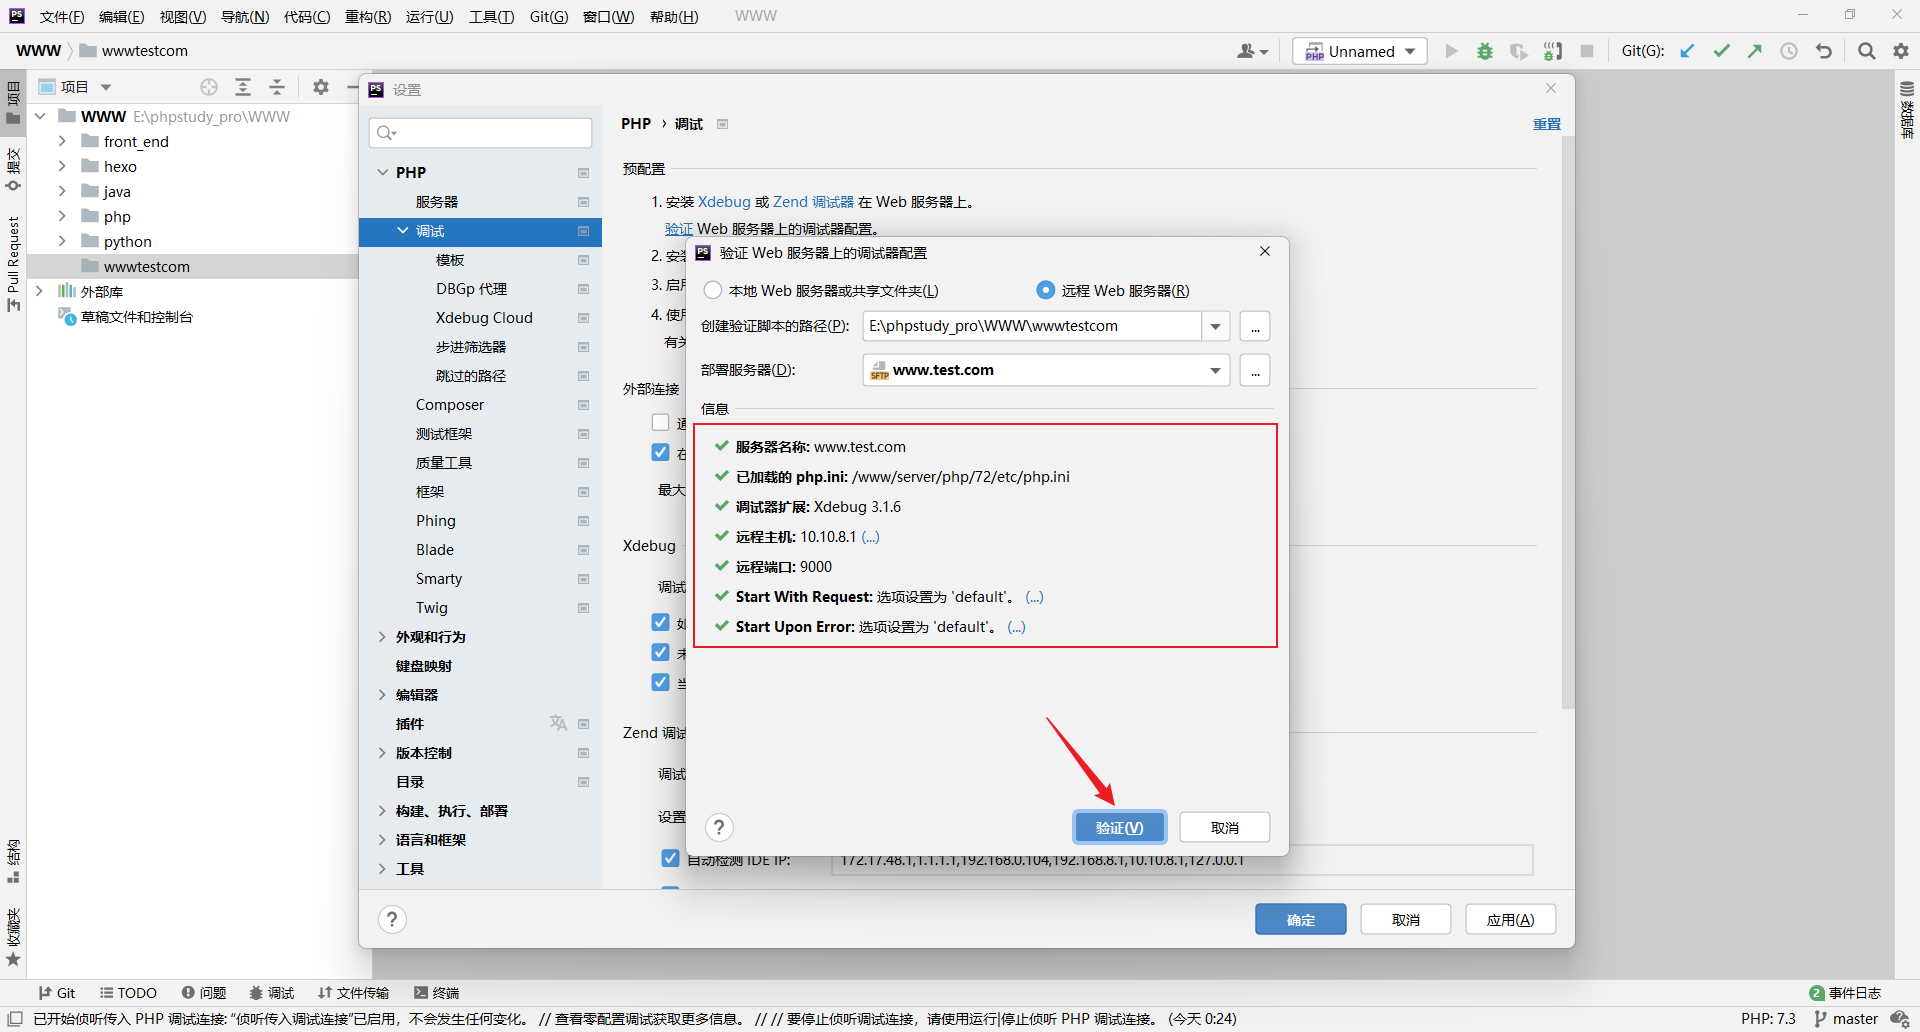
Task: Select 本地 Web 服务器或共享文件夹 radio button
Action: tap(713, 290)
